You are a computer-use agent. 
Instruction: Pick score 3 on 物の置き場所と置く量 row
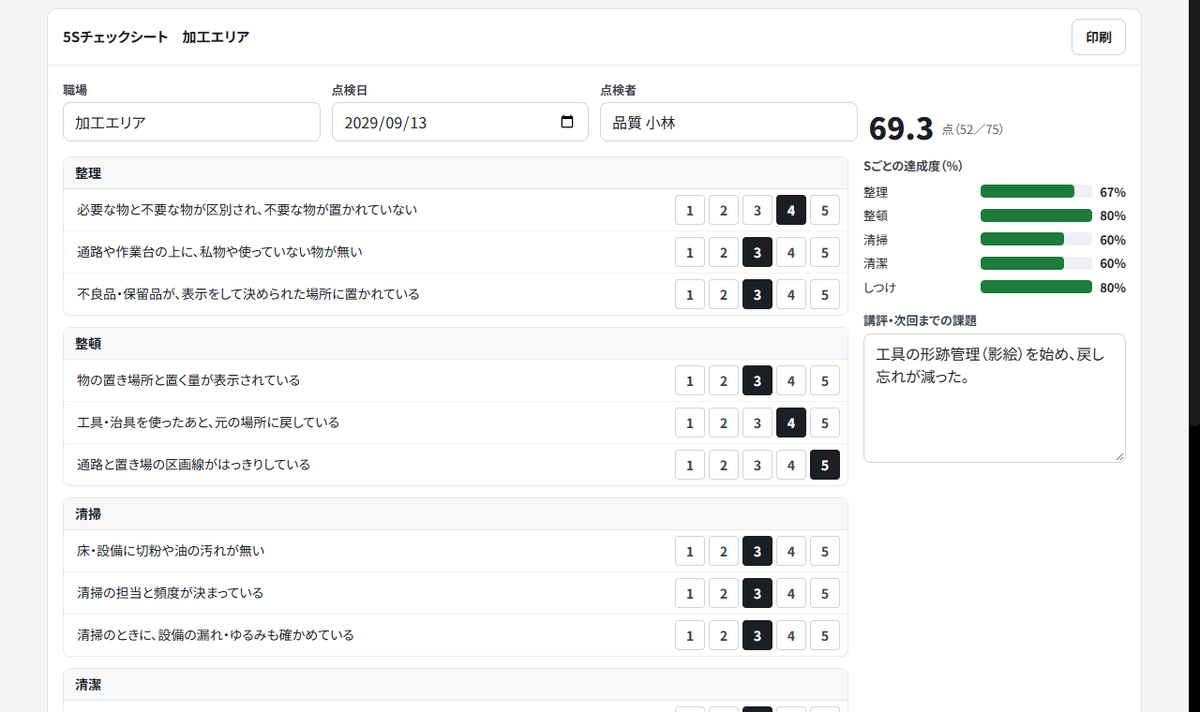[x=757, y=381]
